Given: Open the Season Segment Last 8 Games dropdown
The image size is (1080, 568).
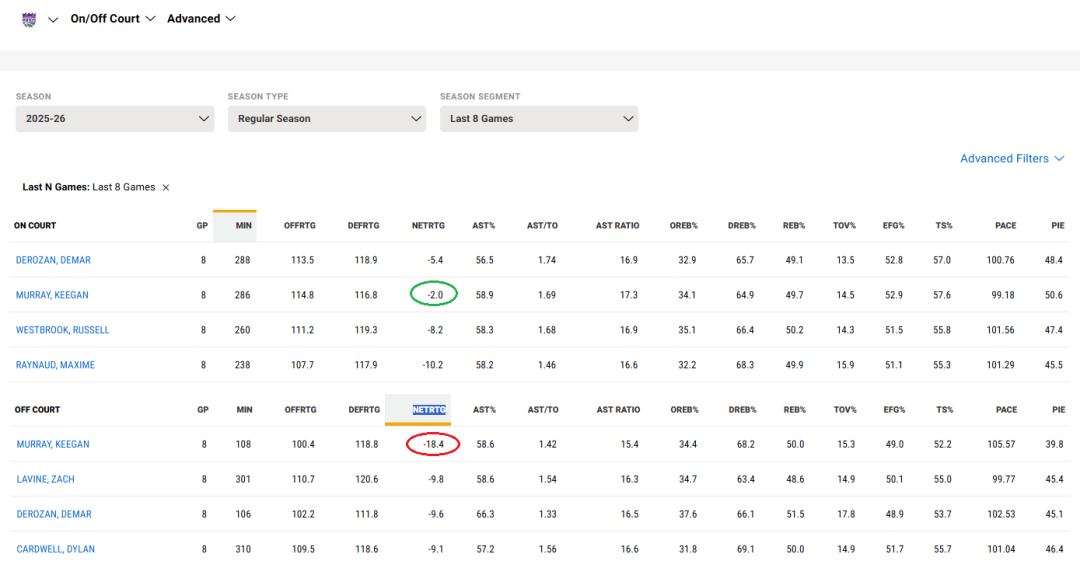Looking at the screenshot, I should tap(539, 119).
